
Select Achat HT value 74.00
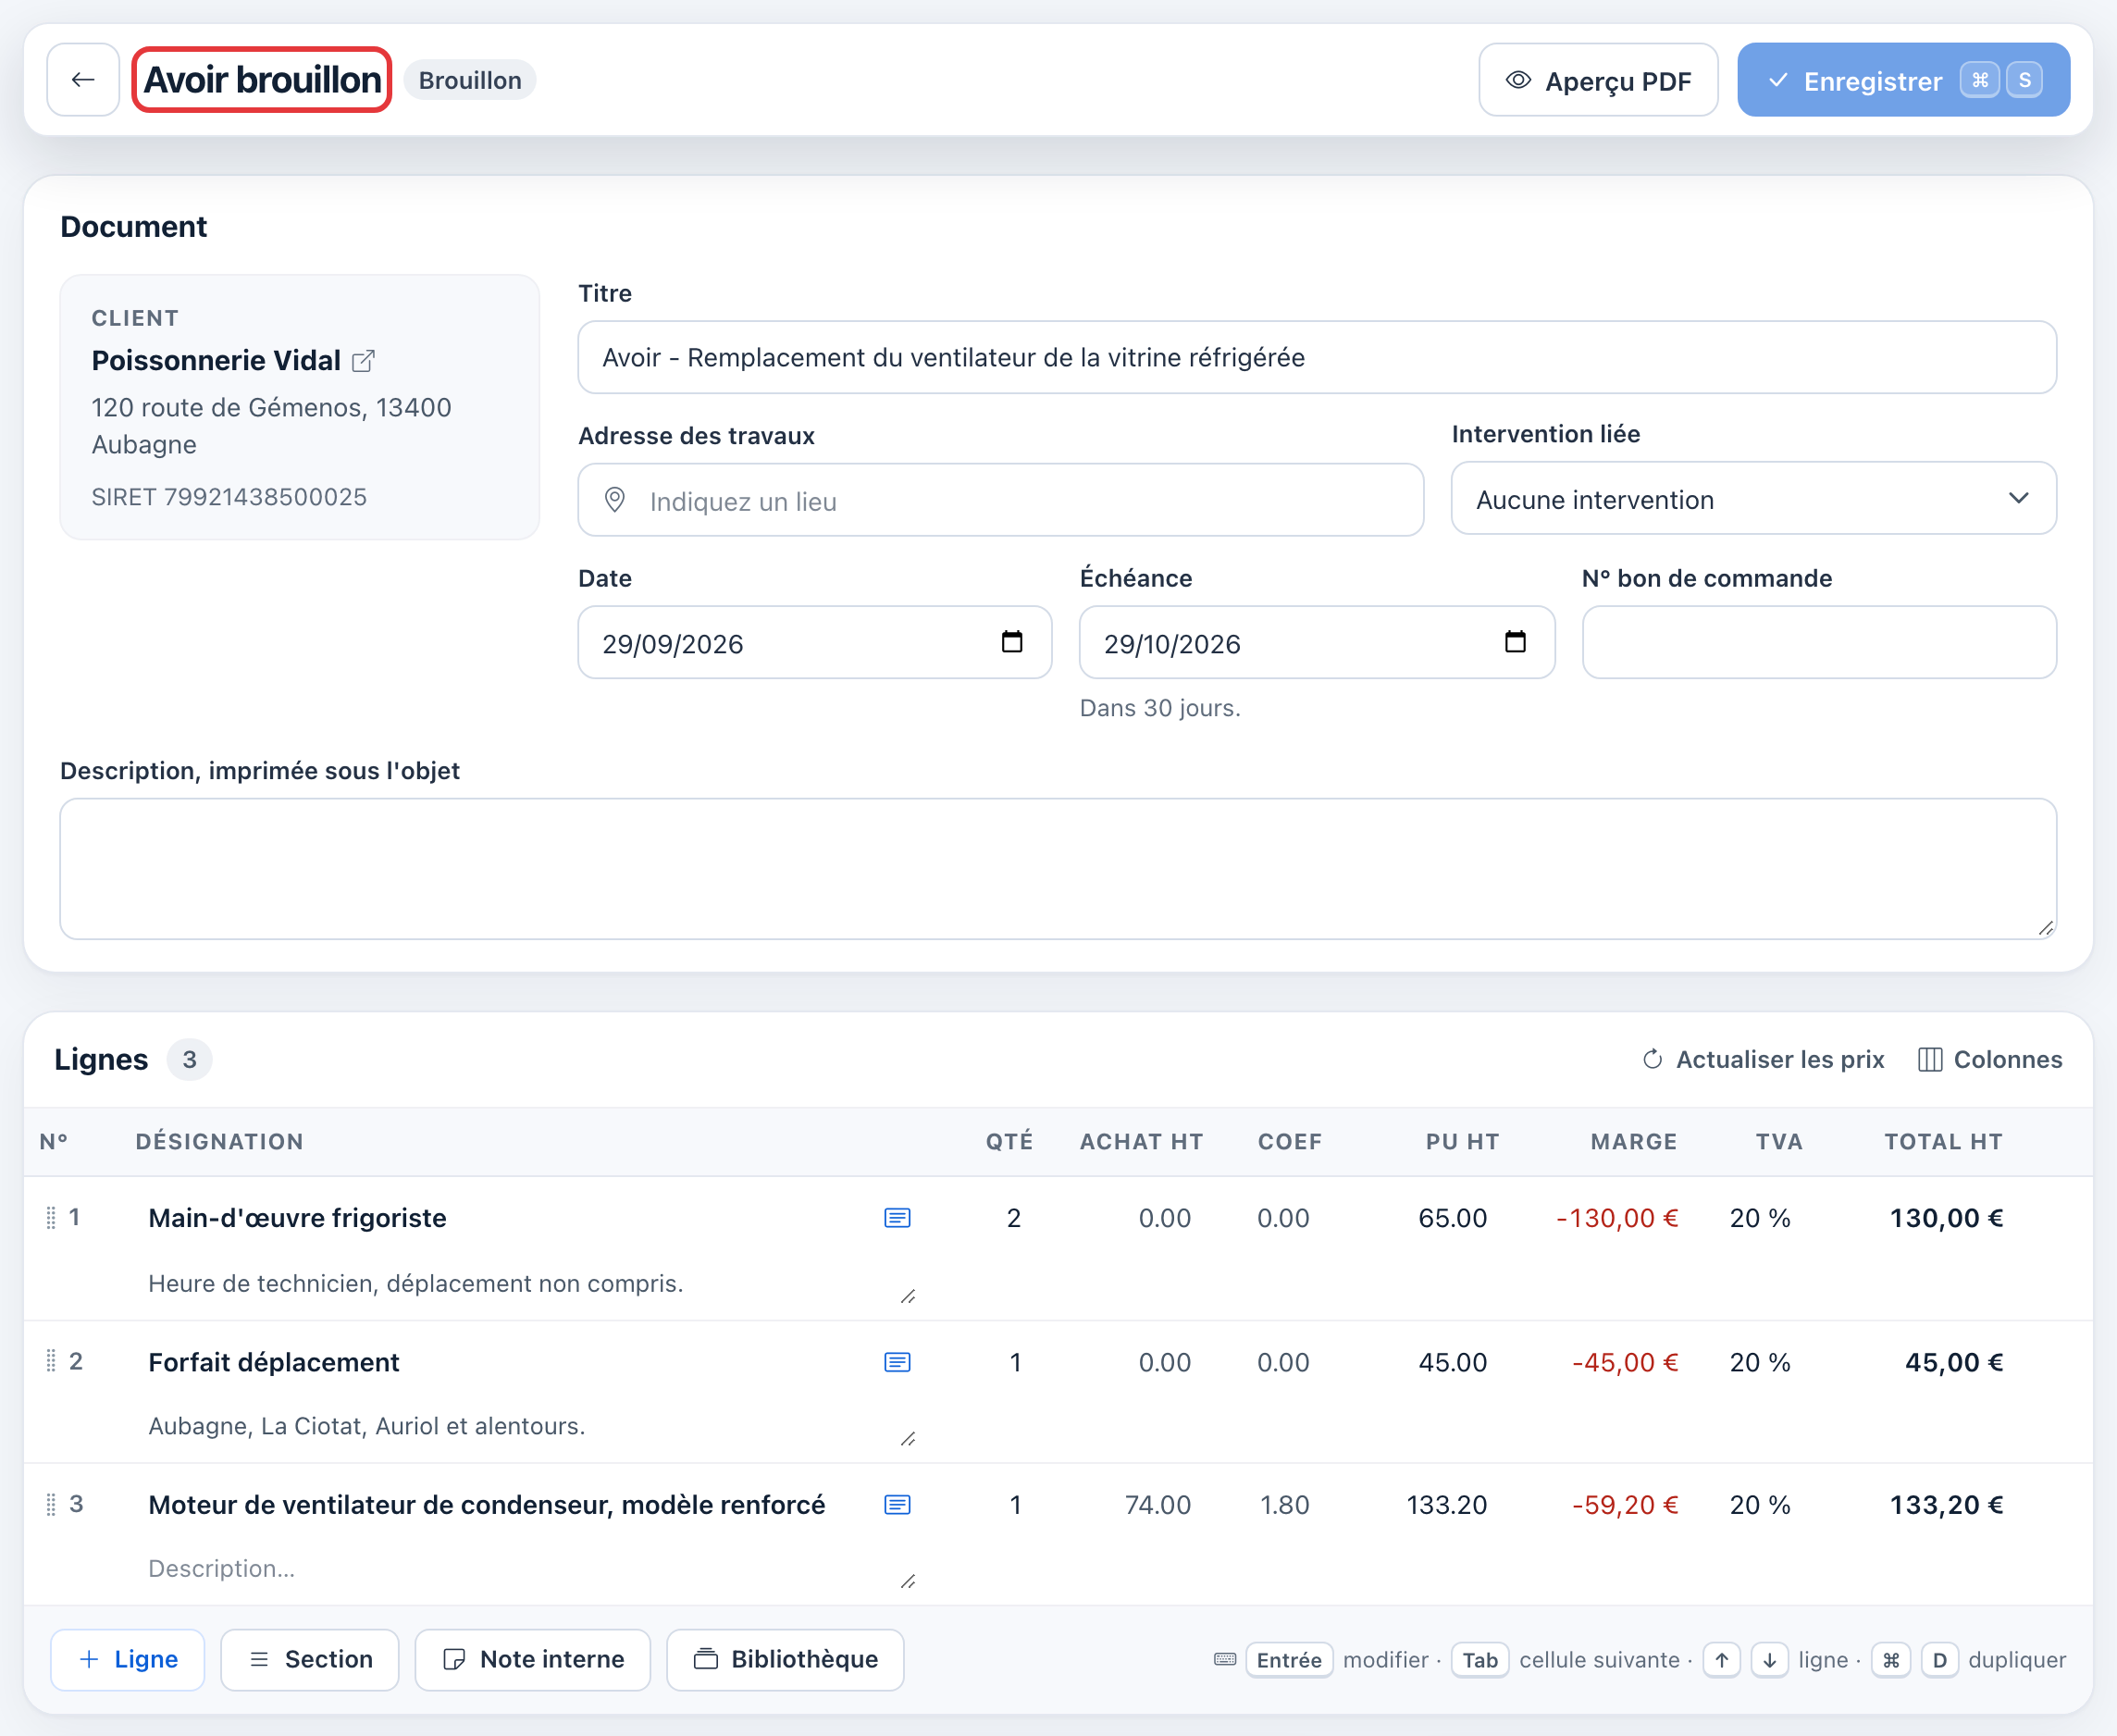[1157, 1505]
